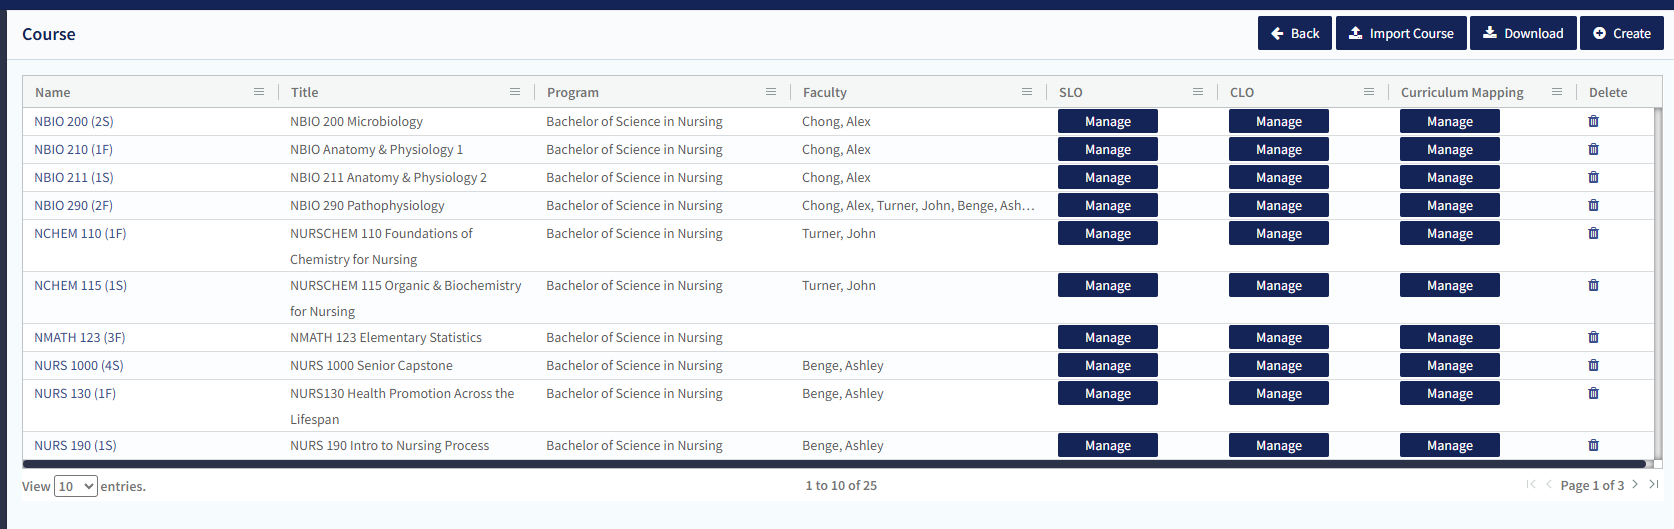The width and height of the screenshot is (1674, 529).
Task: Delete the NMATH 123 (3F) row
Action: tap(1593, 337)
